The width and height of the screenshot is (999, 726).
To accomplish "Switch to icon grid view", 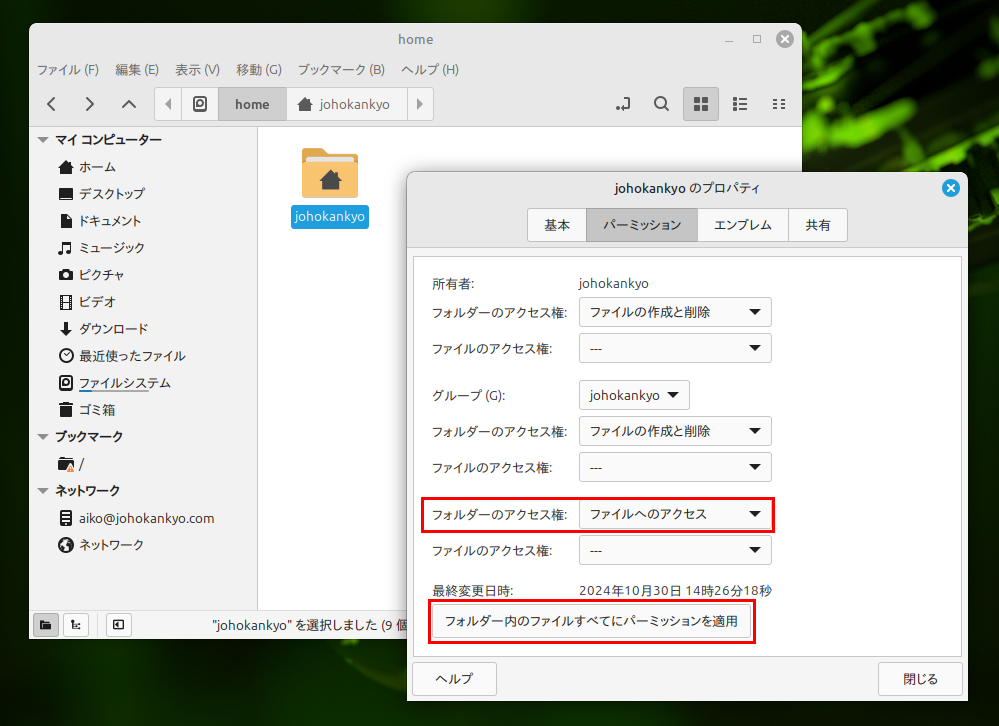I will (701, 104).
